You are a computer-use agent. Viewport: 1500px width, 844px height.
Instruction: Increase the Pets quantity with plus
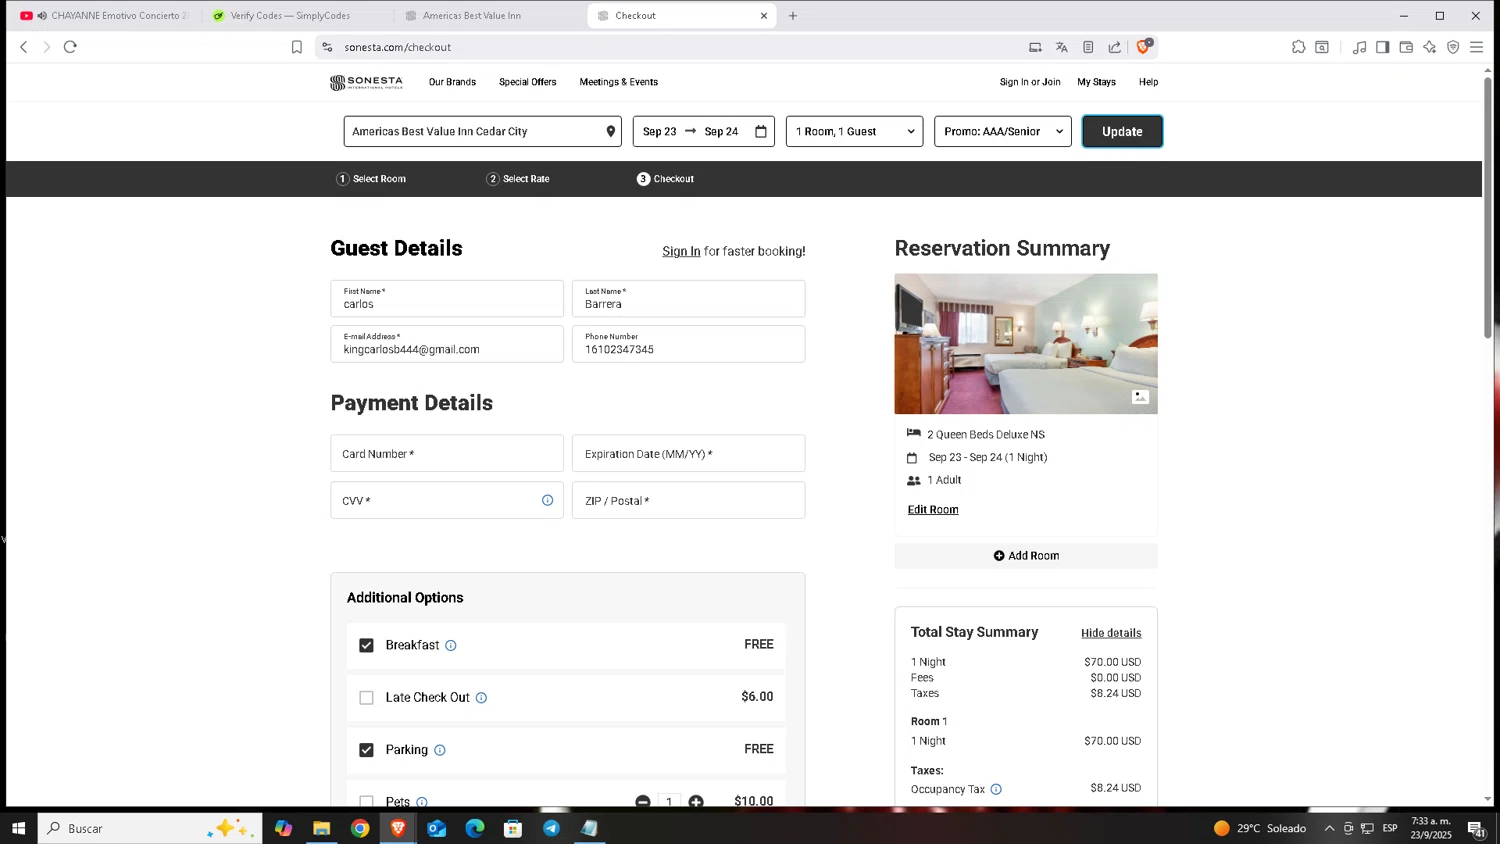coord(696,802)
